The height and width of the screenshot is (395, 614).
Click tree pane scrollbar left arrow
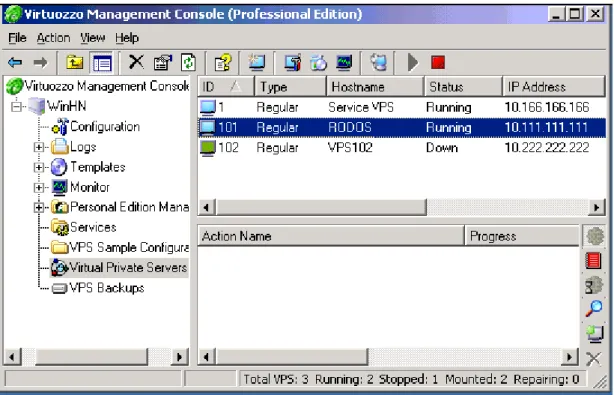tap(12, 357)
